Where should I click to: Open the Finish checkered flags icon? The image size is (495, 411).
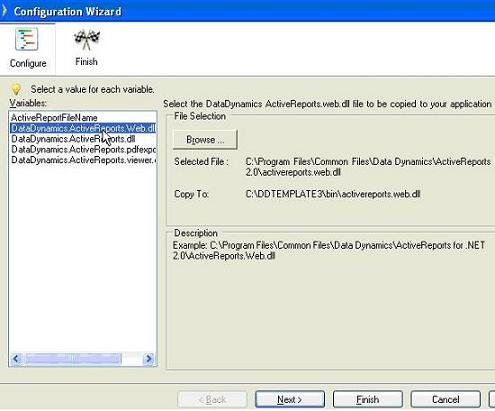87,40
